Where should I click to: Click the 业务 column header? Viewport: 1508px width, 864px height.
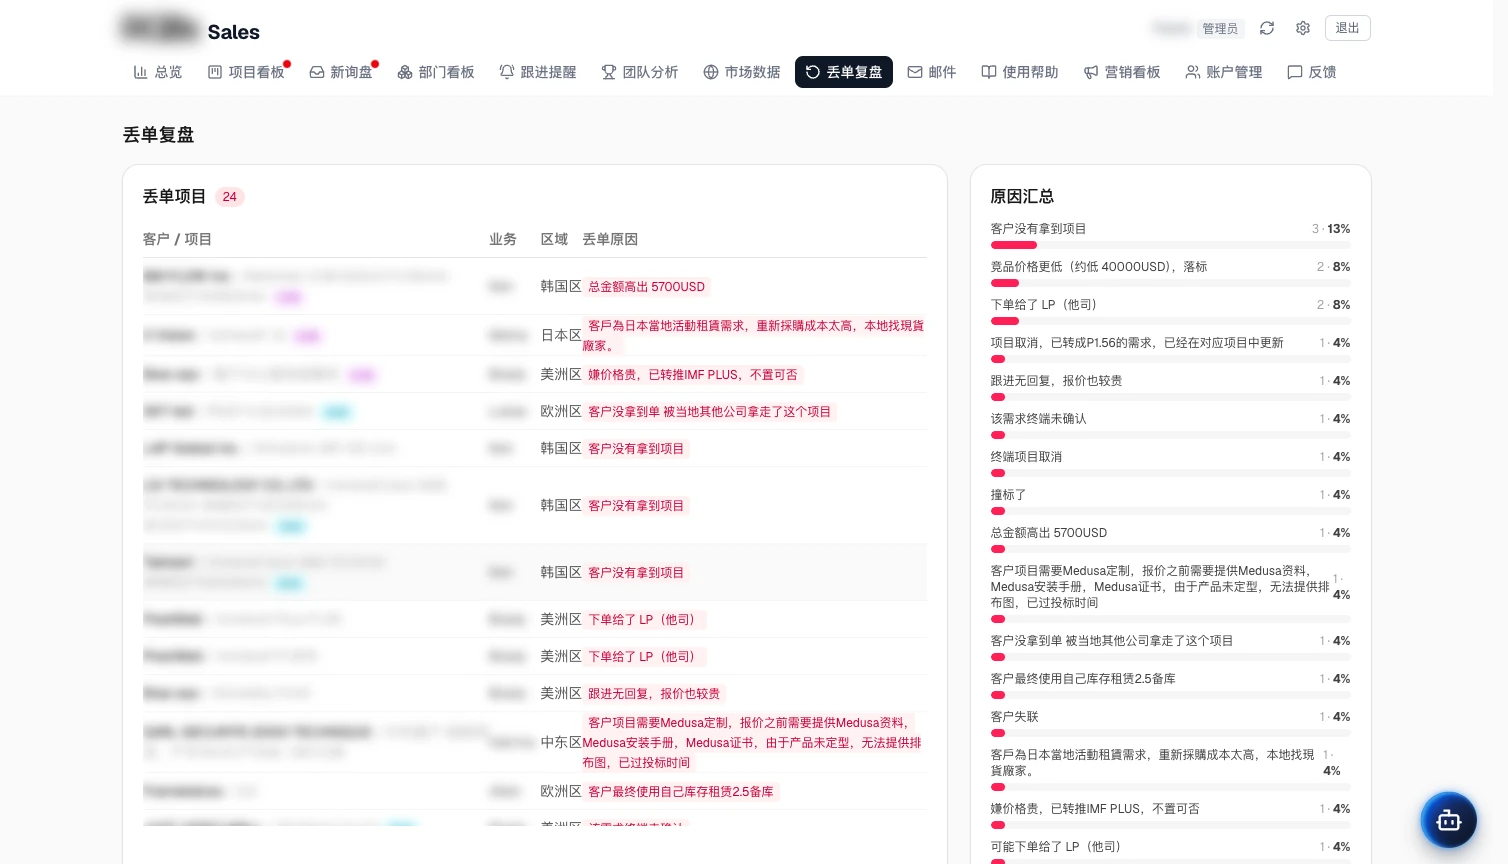coord(503,239)
